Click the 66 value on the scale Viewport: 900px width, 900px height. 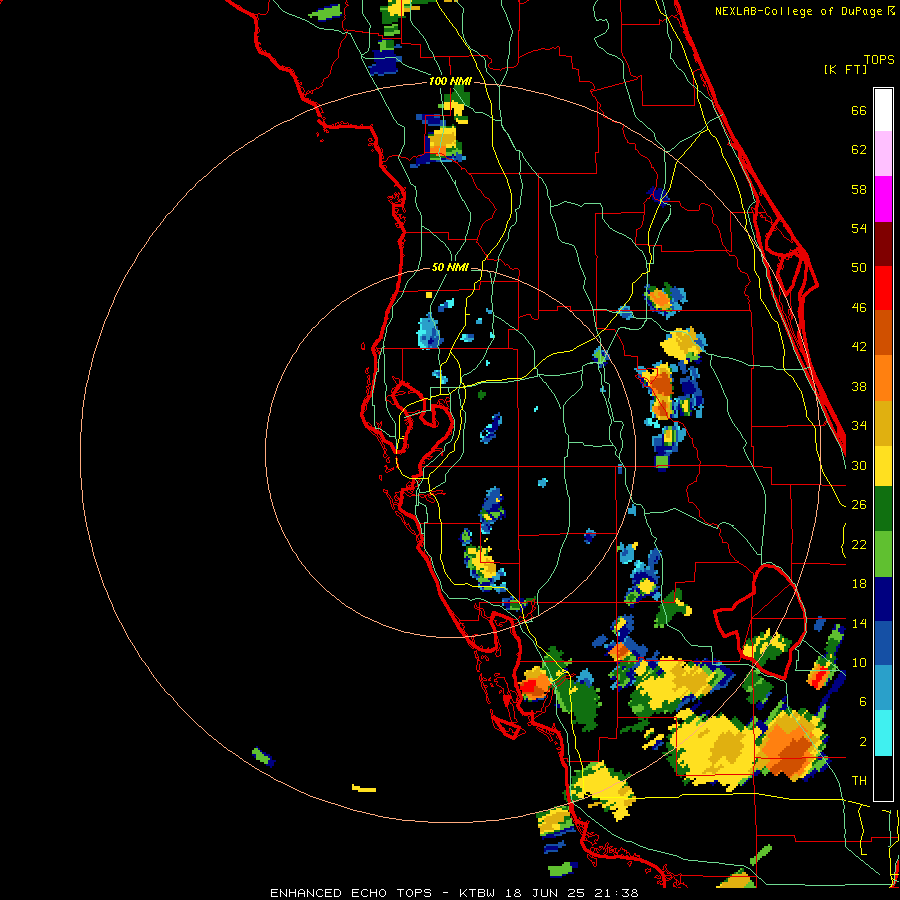click(859, 111)
